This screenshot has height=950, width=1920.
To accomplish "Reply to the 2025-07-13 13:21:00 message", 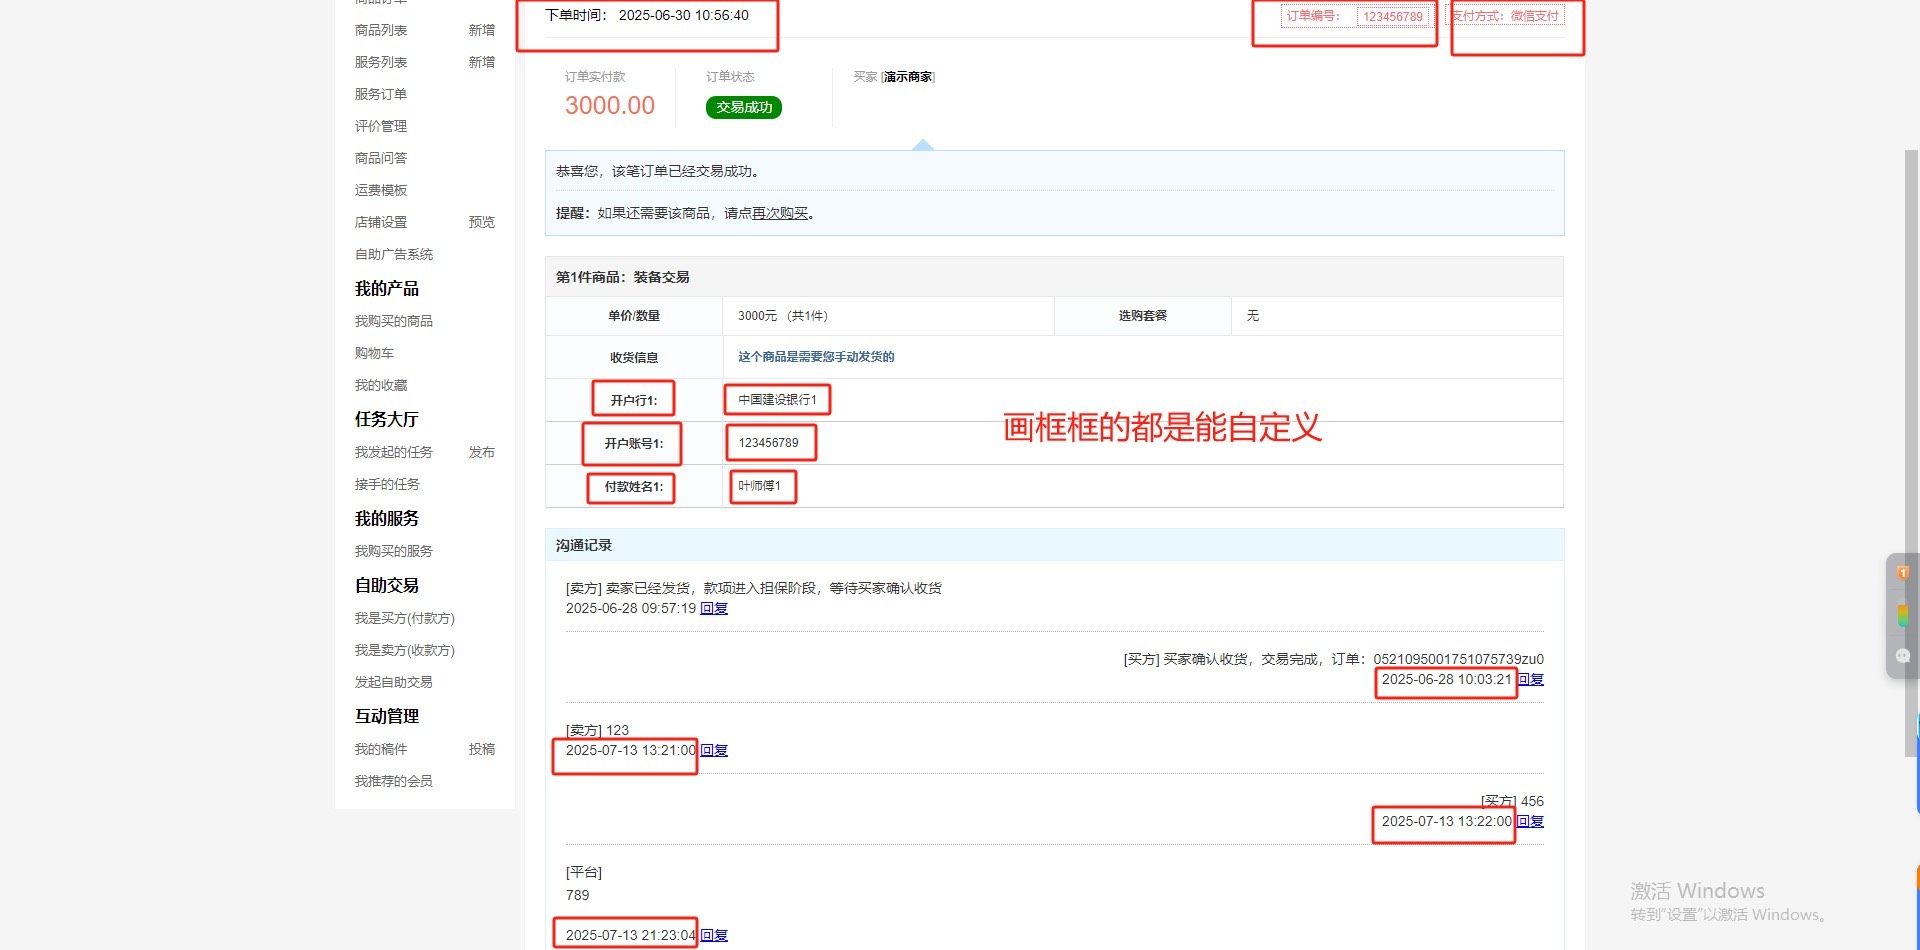I will (714, 750).
